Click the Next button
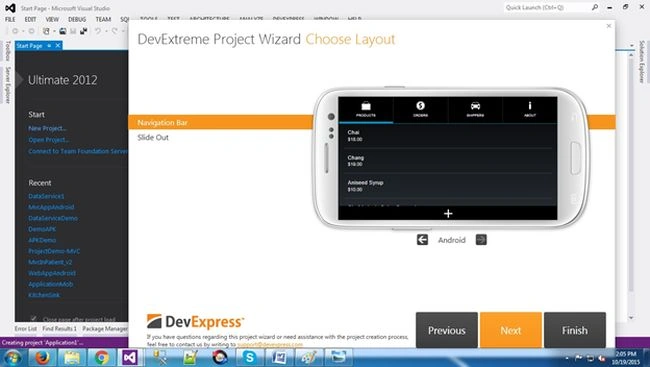650x367 pixels. [x=511, y=330]
